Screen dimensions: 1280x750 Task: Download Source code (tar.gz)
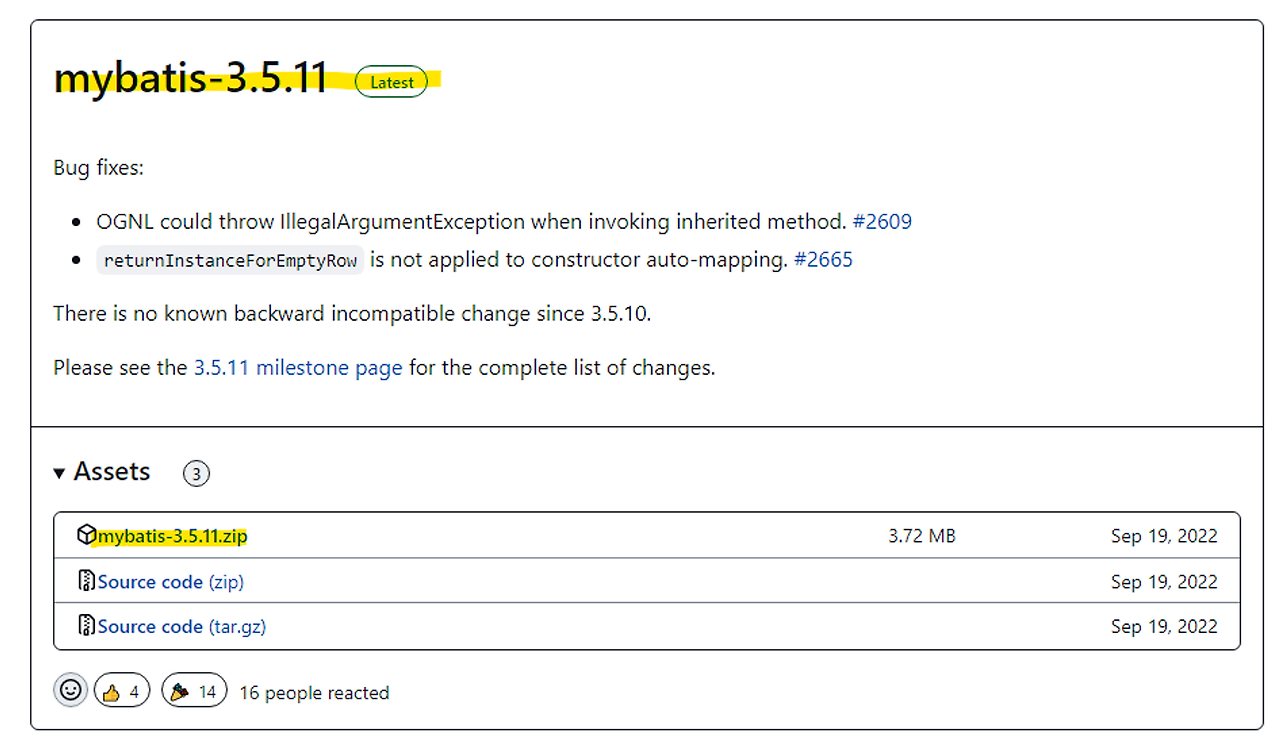(182, 626)
